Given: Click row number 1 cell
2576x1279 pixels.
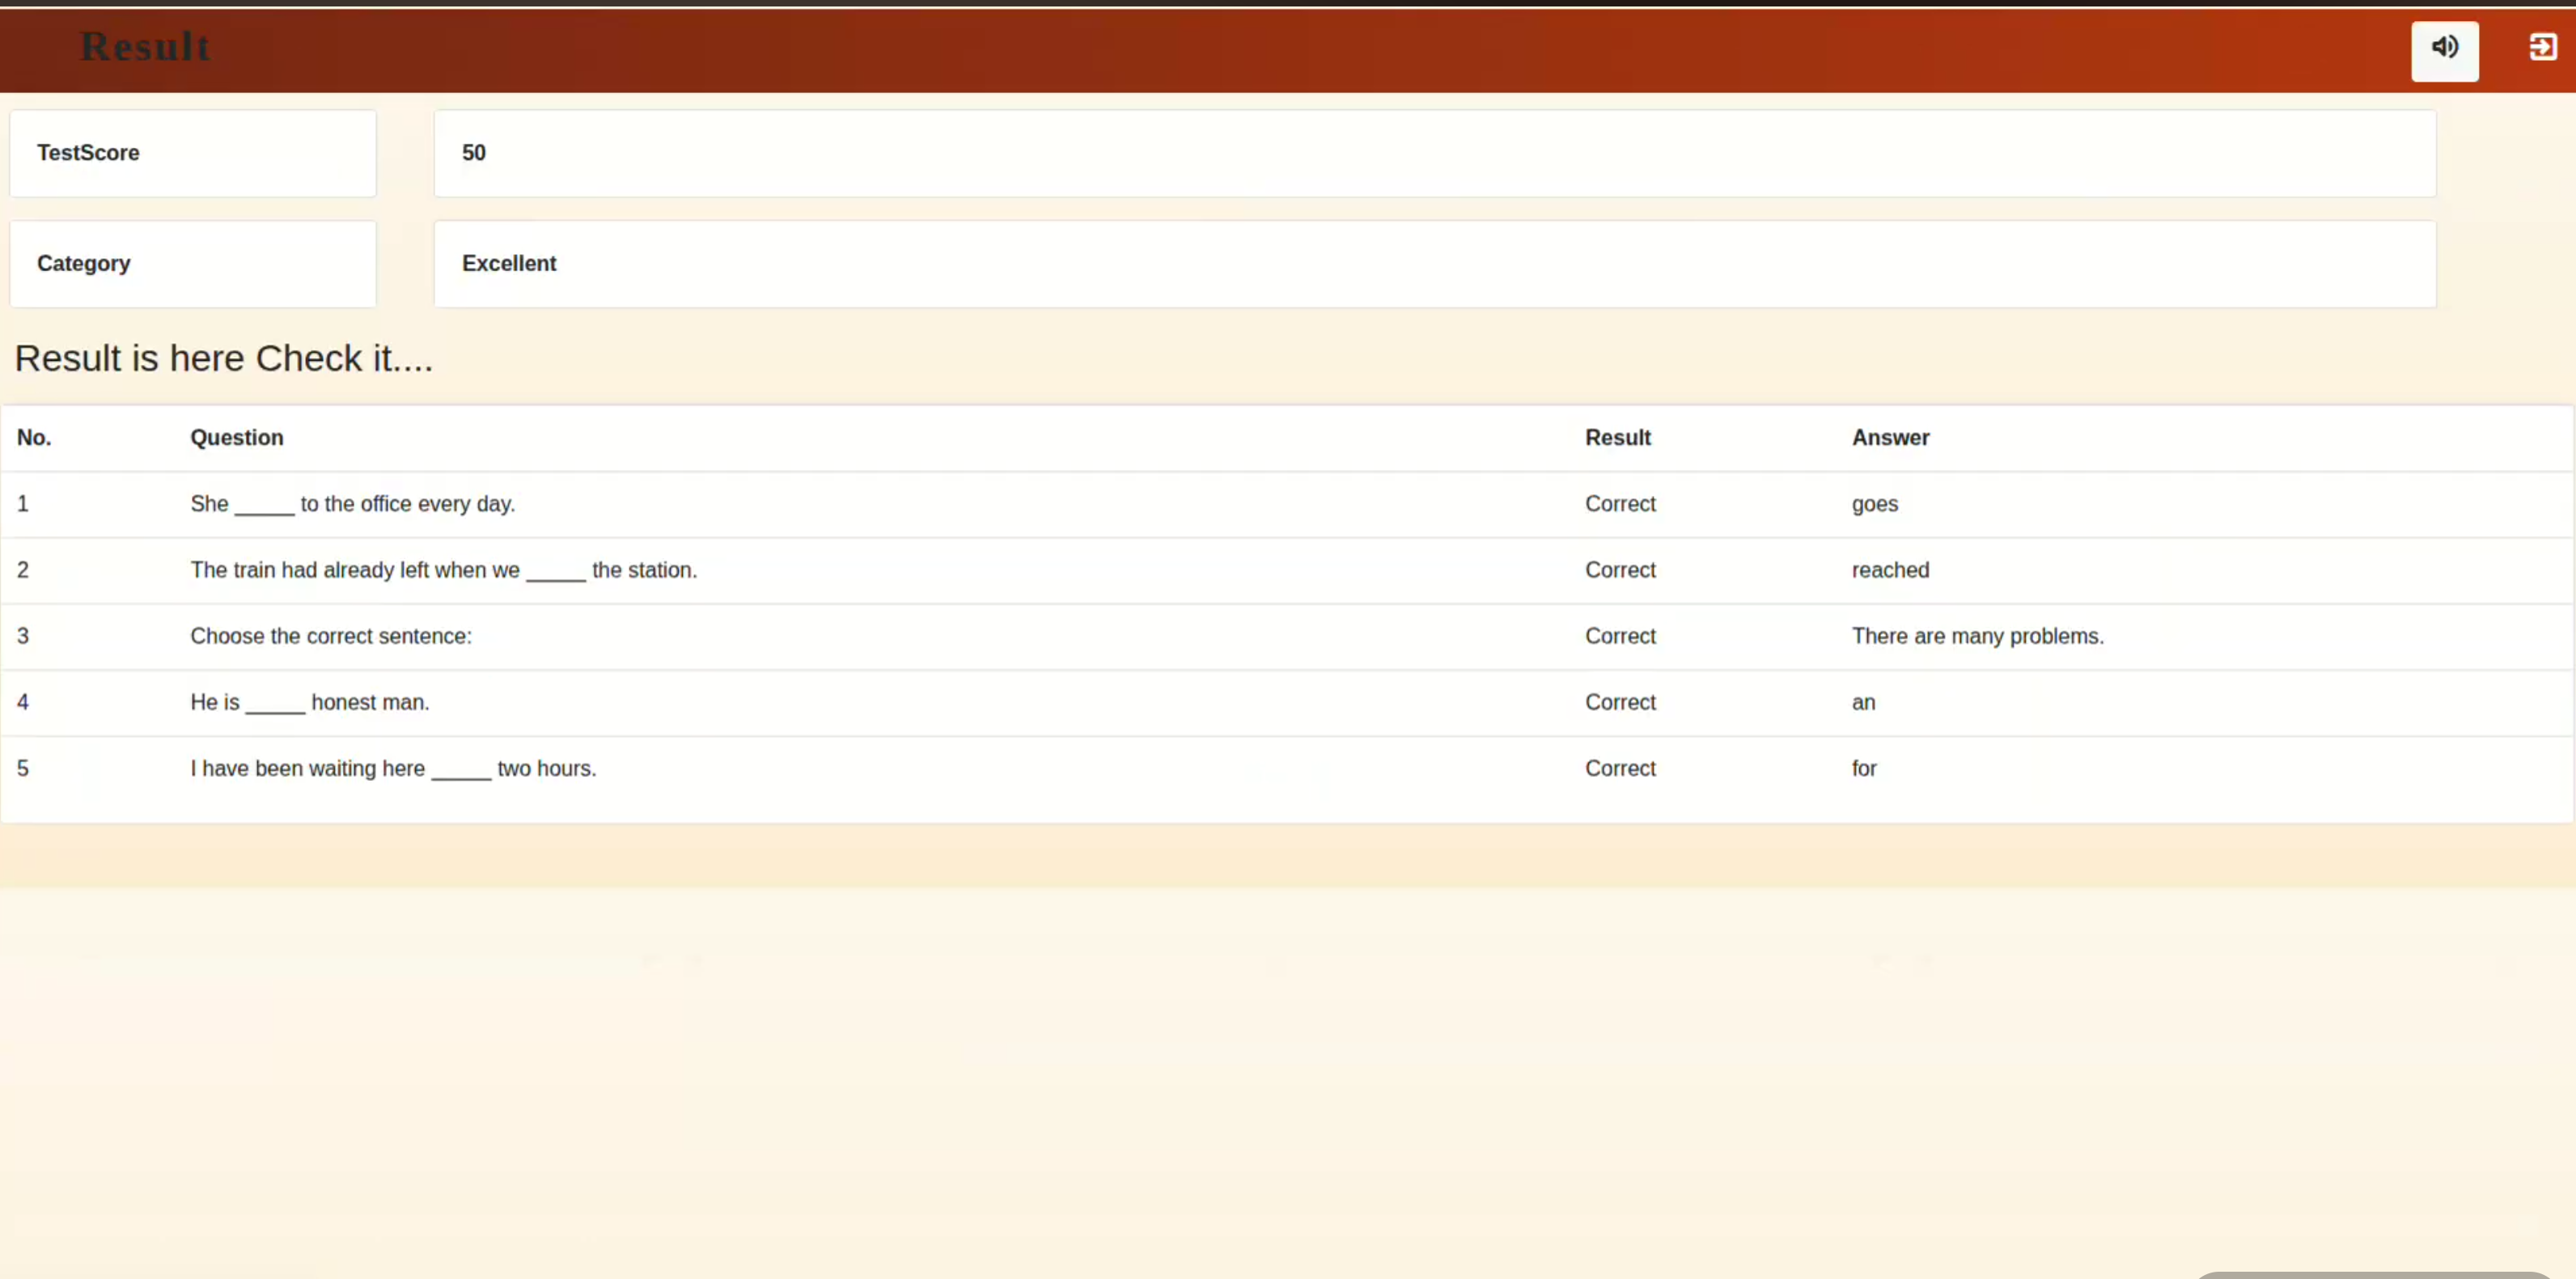Looking at the screenshot, I should (x=23, y=504).
